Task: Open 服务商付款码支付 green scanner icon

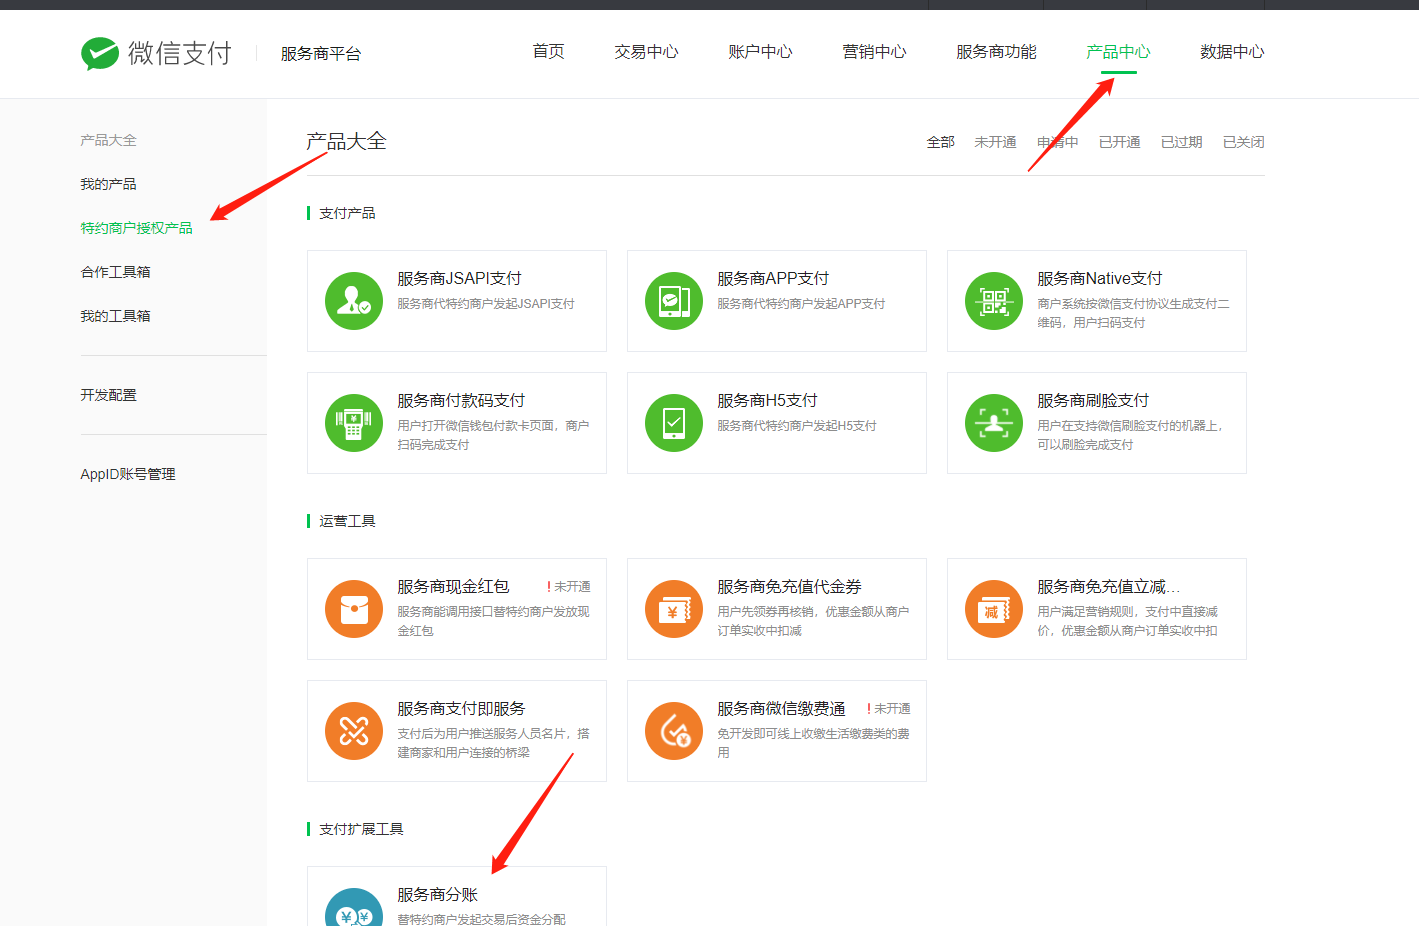Action: click(x=354, y=423)
